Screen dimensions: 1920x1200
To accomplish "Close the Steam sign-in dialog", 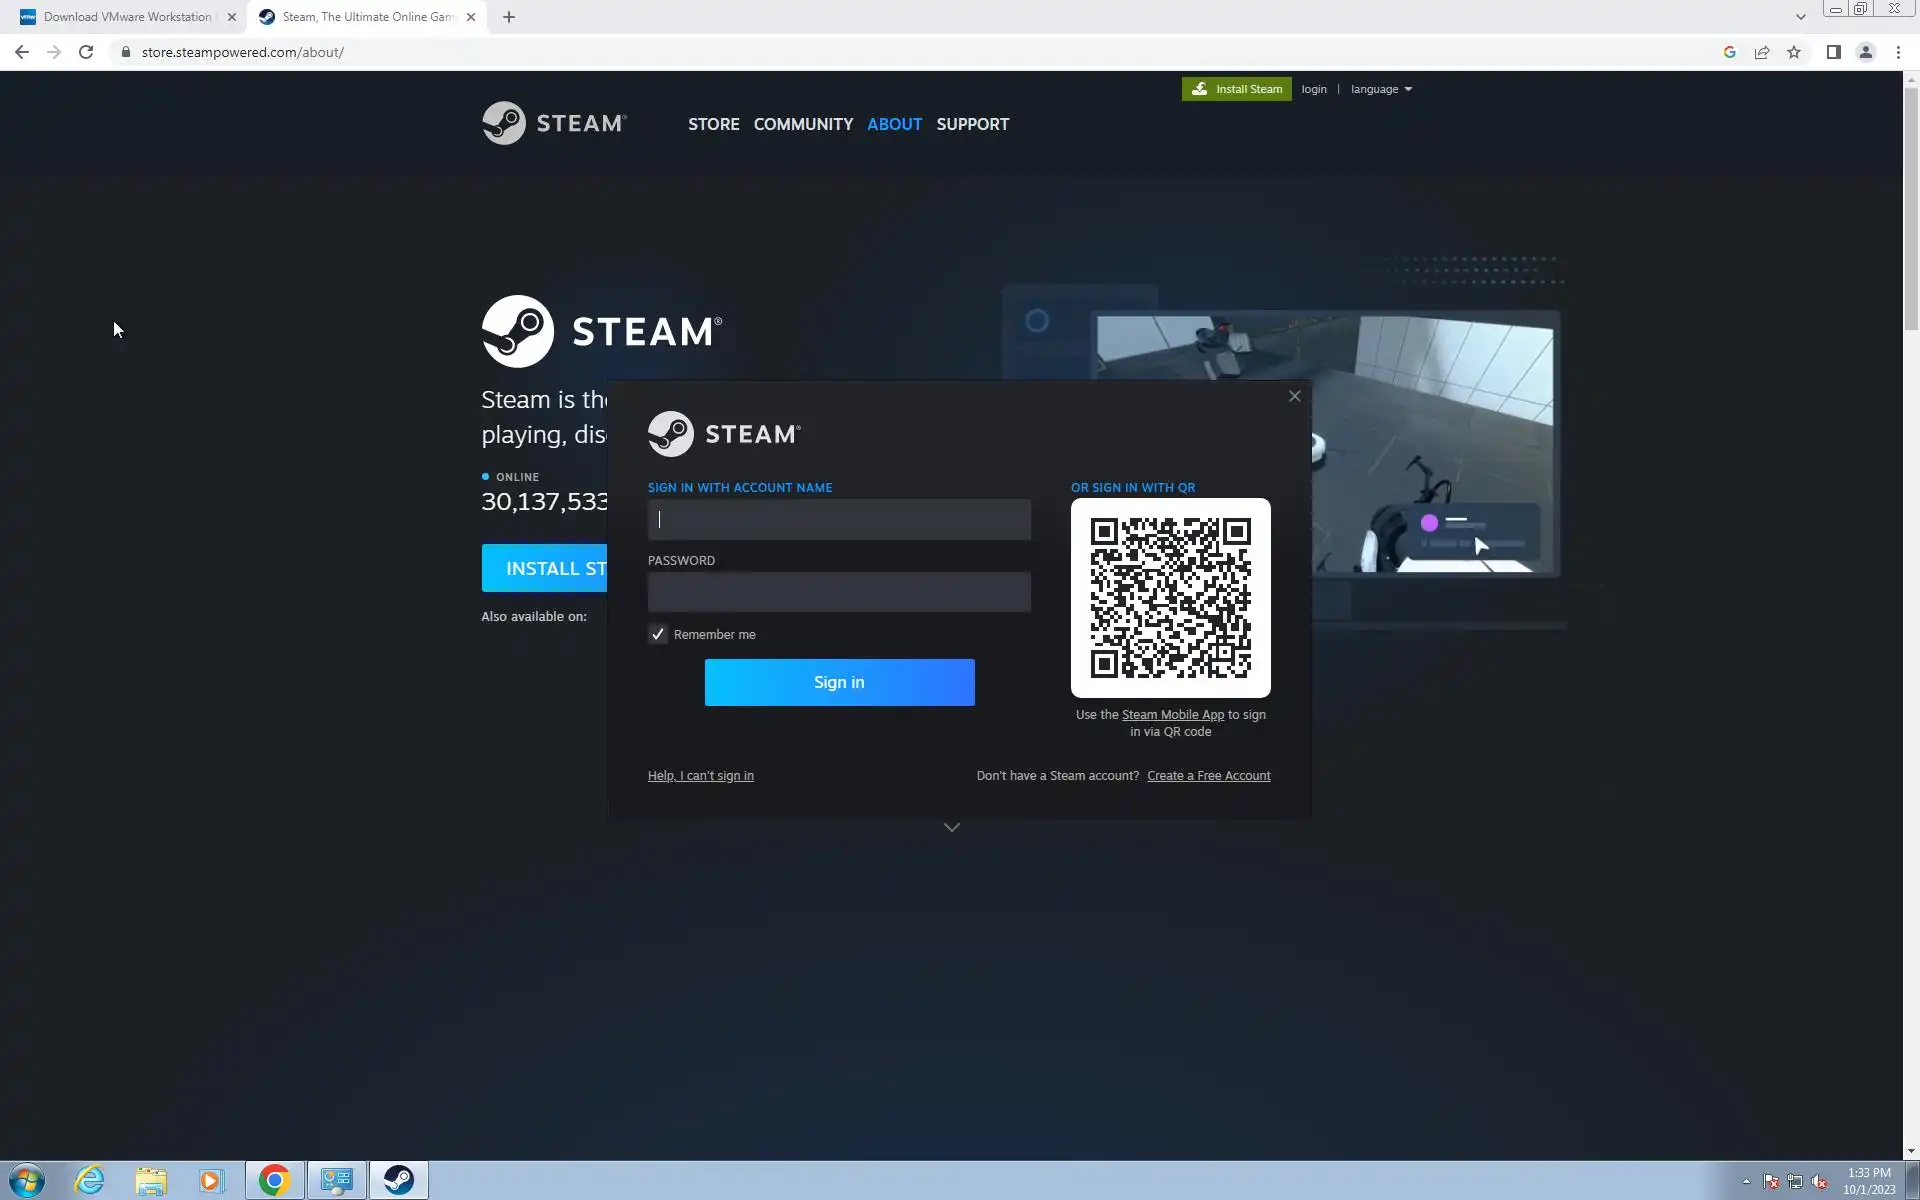I will (1294, 396).
